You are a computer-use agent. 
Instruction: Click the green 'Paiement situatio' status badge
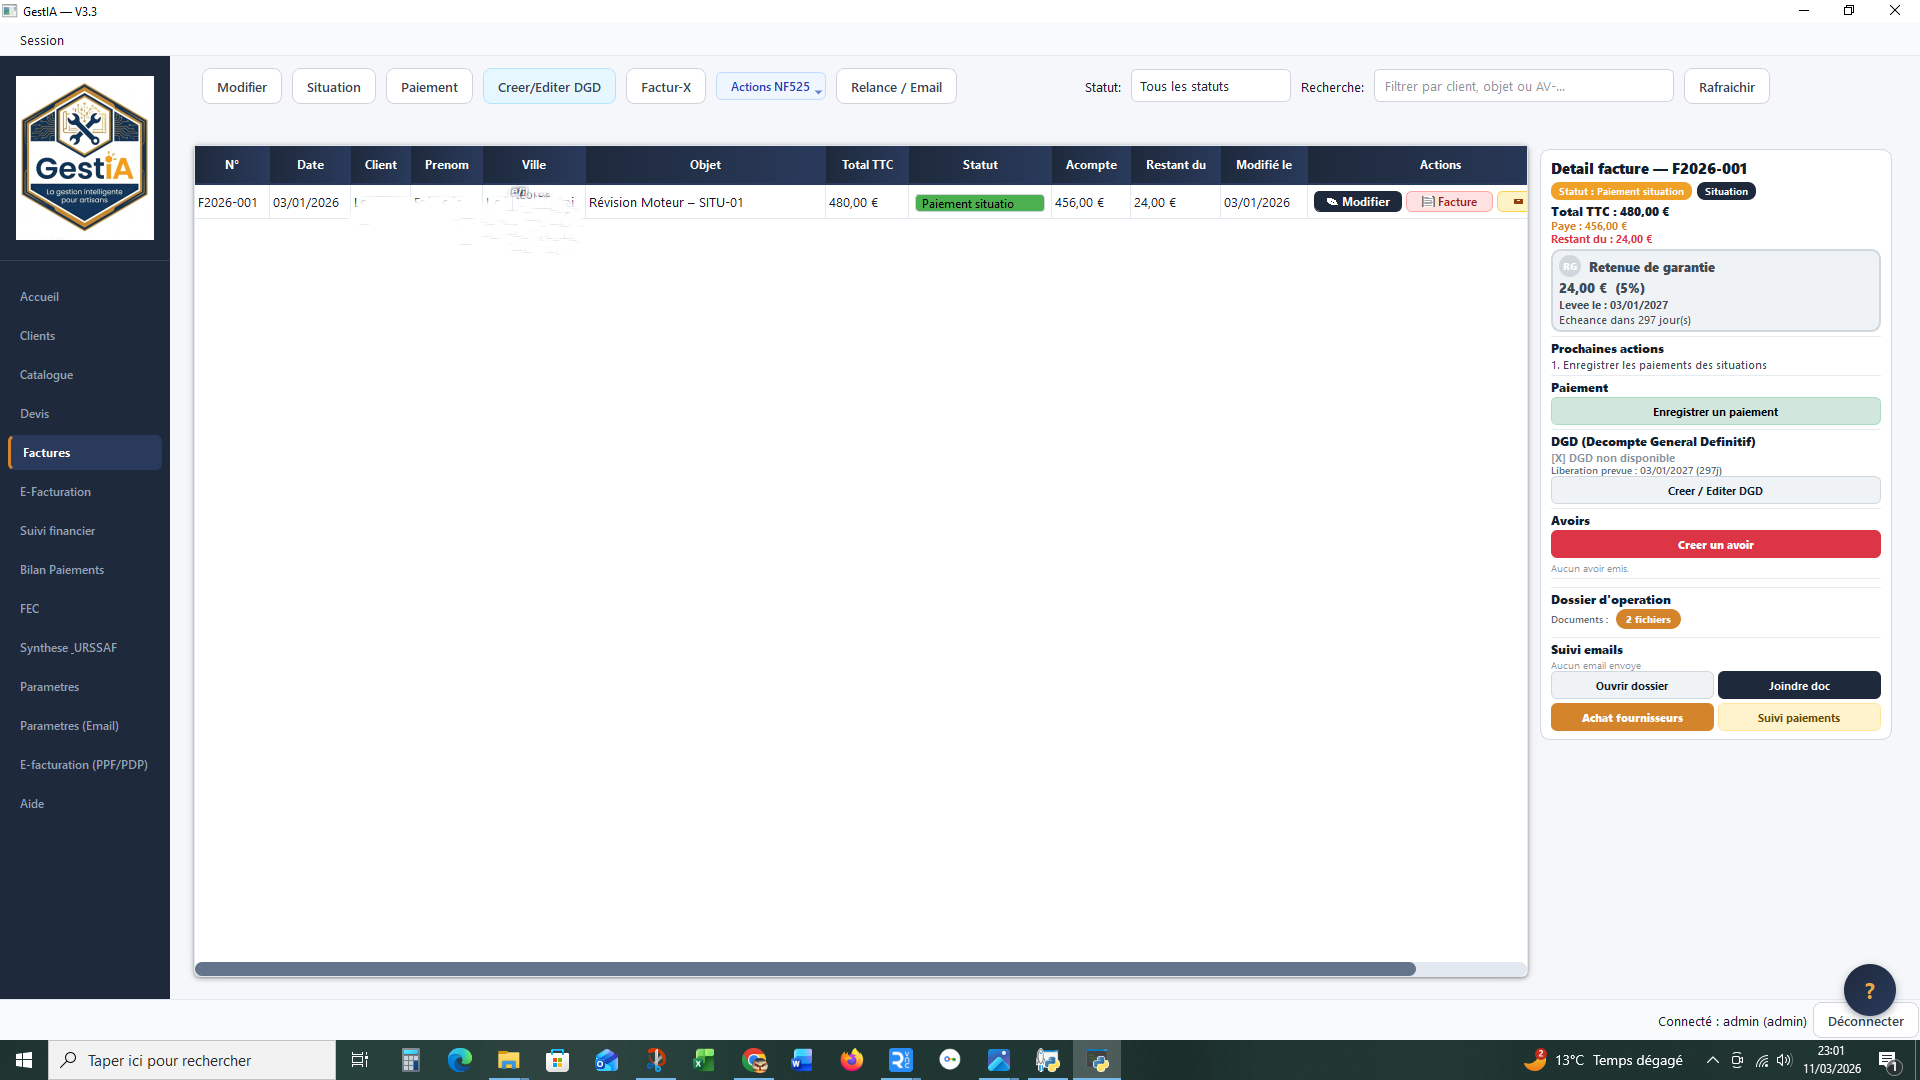click(x=979, y=203)
